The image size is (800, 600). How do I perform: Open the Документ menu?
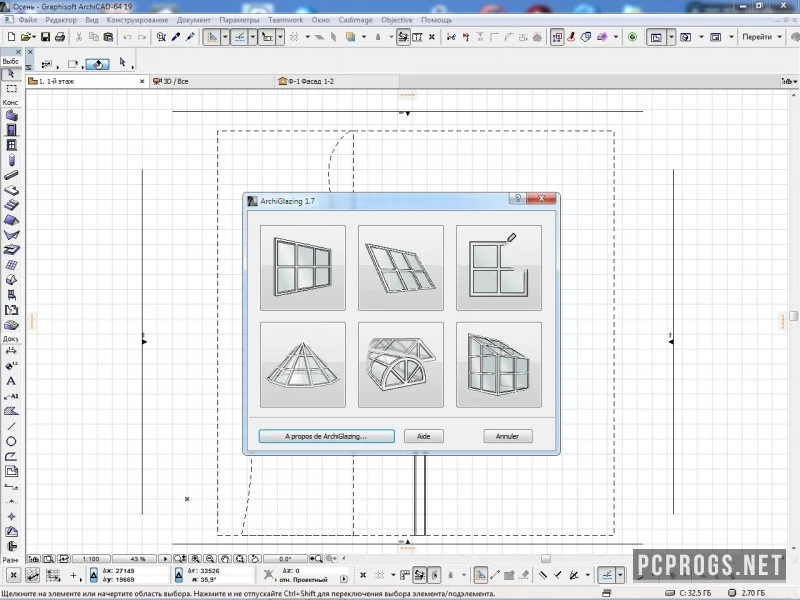pyautogui.click(x=193, y=20)
